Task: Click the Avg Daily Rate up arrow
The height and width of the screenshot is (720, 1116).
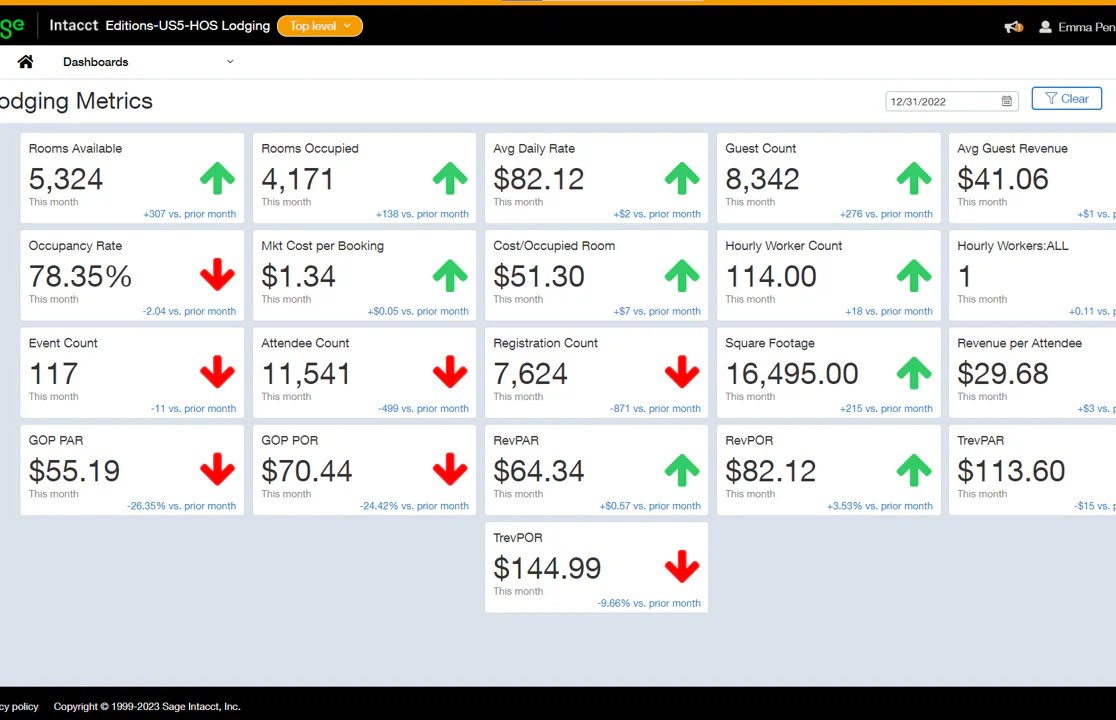Action: point(682,179)
